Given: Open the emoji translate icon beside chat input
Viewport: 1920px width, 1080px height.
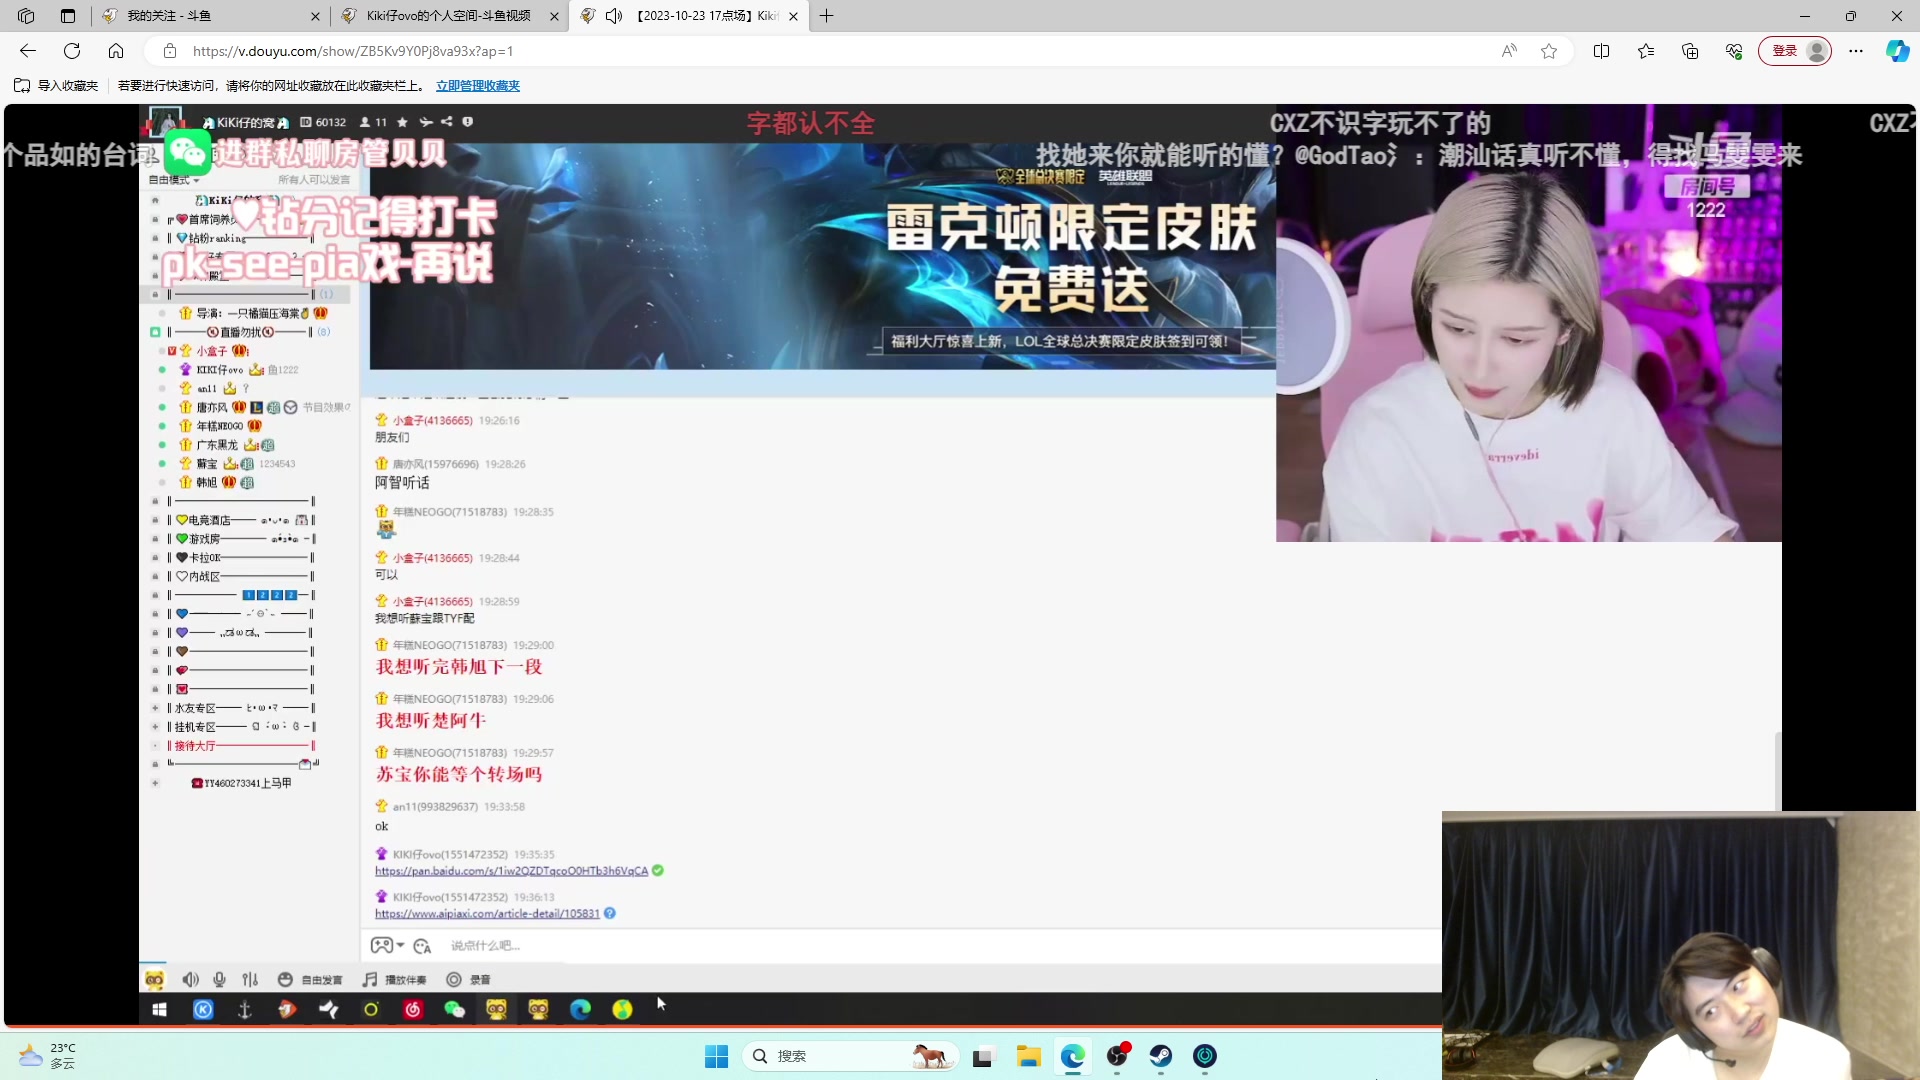Looking at the screenshot, I should pyautogui.click(x=422, y=946).
